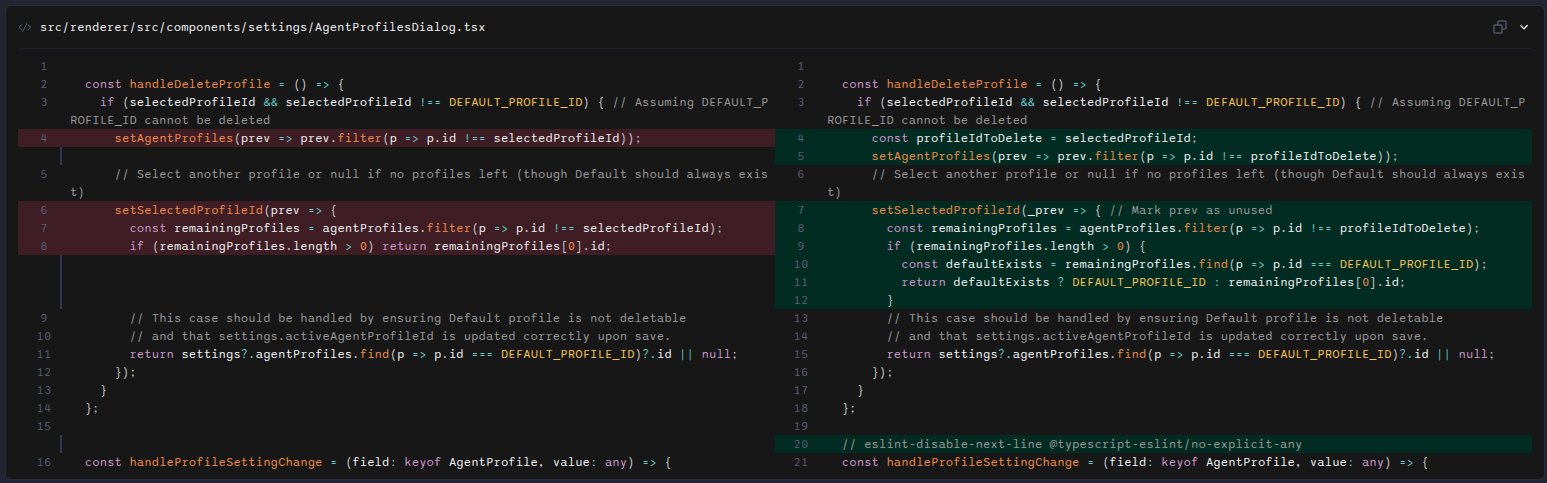Click new-side line 14 'settings.activeAgentProfileId' comment
Image resolution: width=1547 pixels, height=483 pixels.
pyautogui.click(x=1153, y=336)
